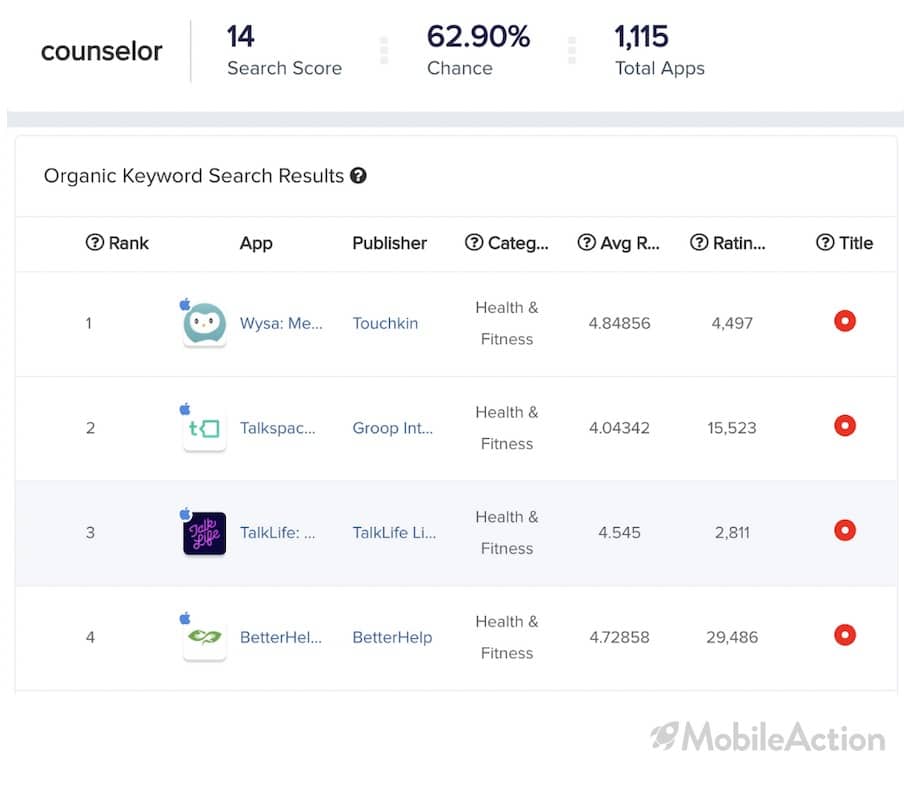Click the question mark icon beside Ratin...
The height and width of the screenshot is (792, 904).
(699, 243)
